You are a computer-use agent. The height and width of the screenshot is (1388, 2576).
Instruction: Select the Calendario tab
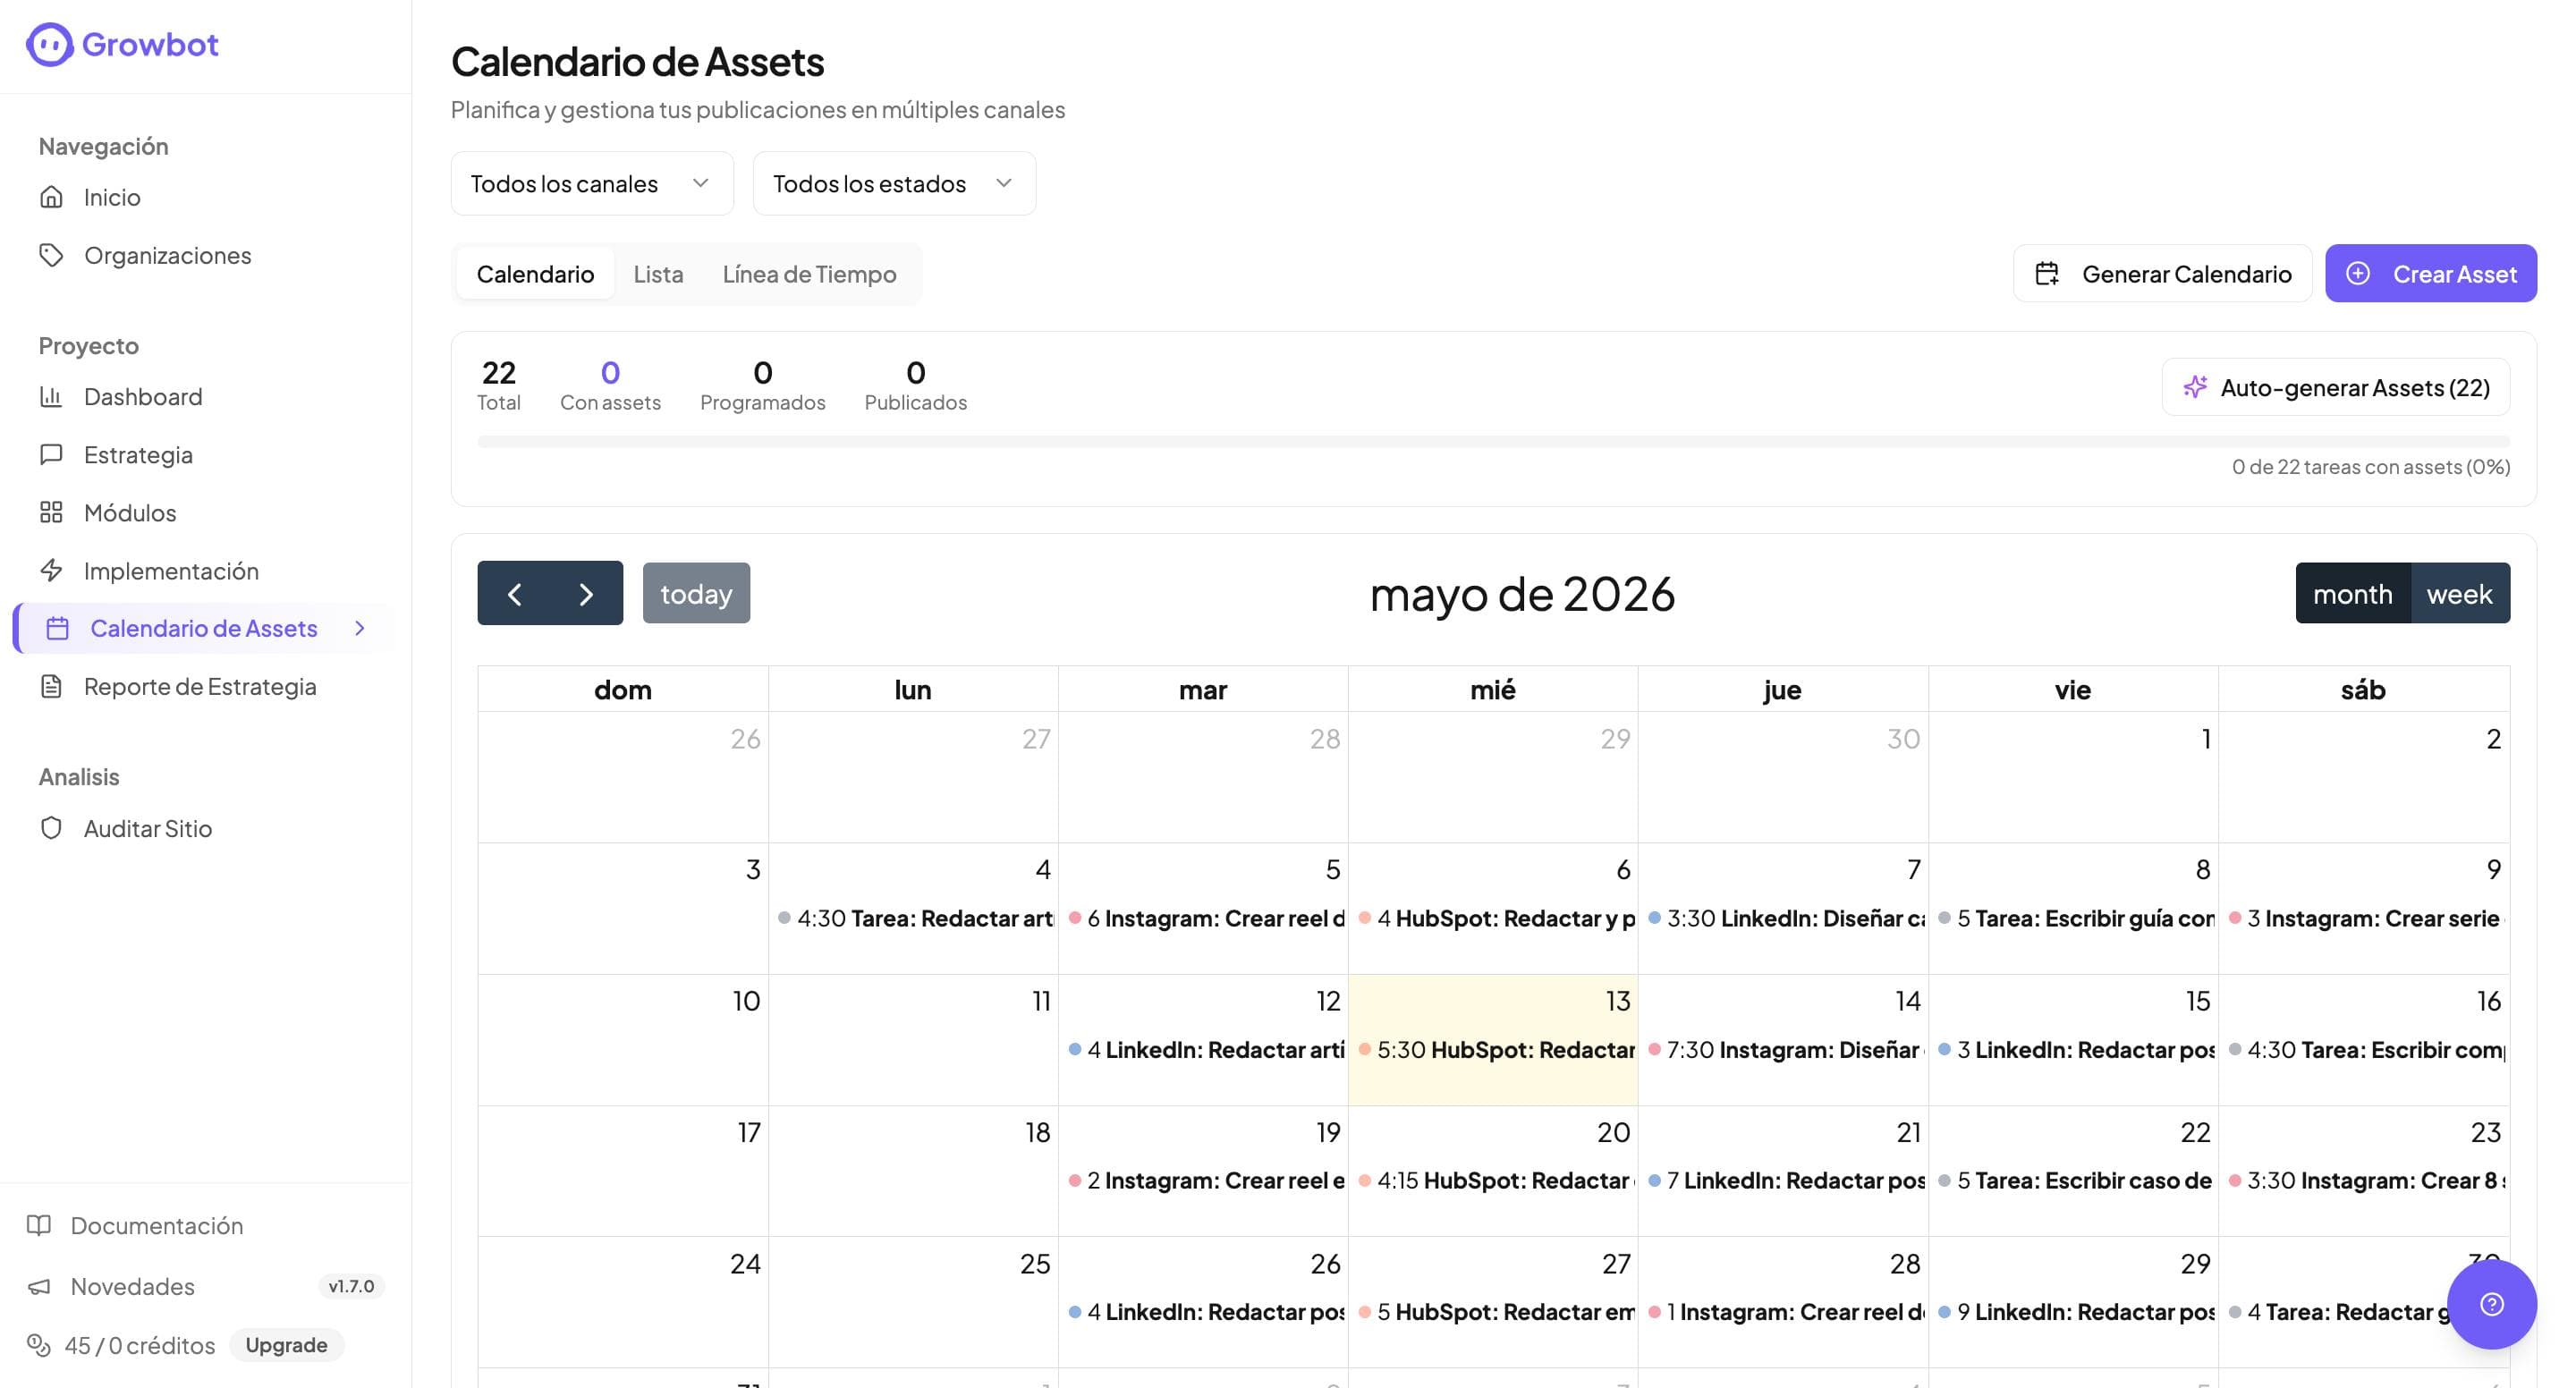click(535, 273)
